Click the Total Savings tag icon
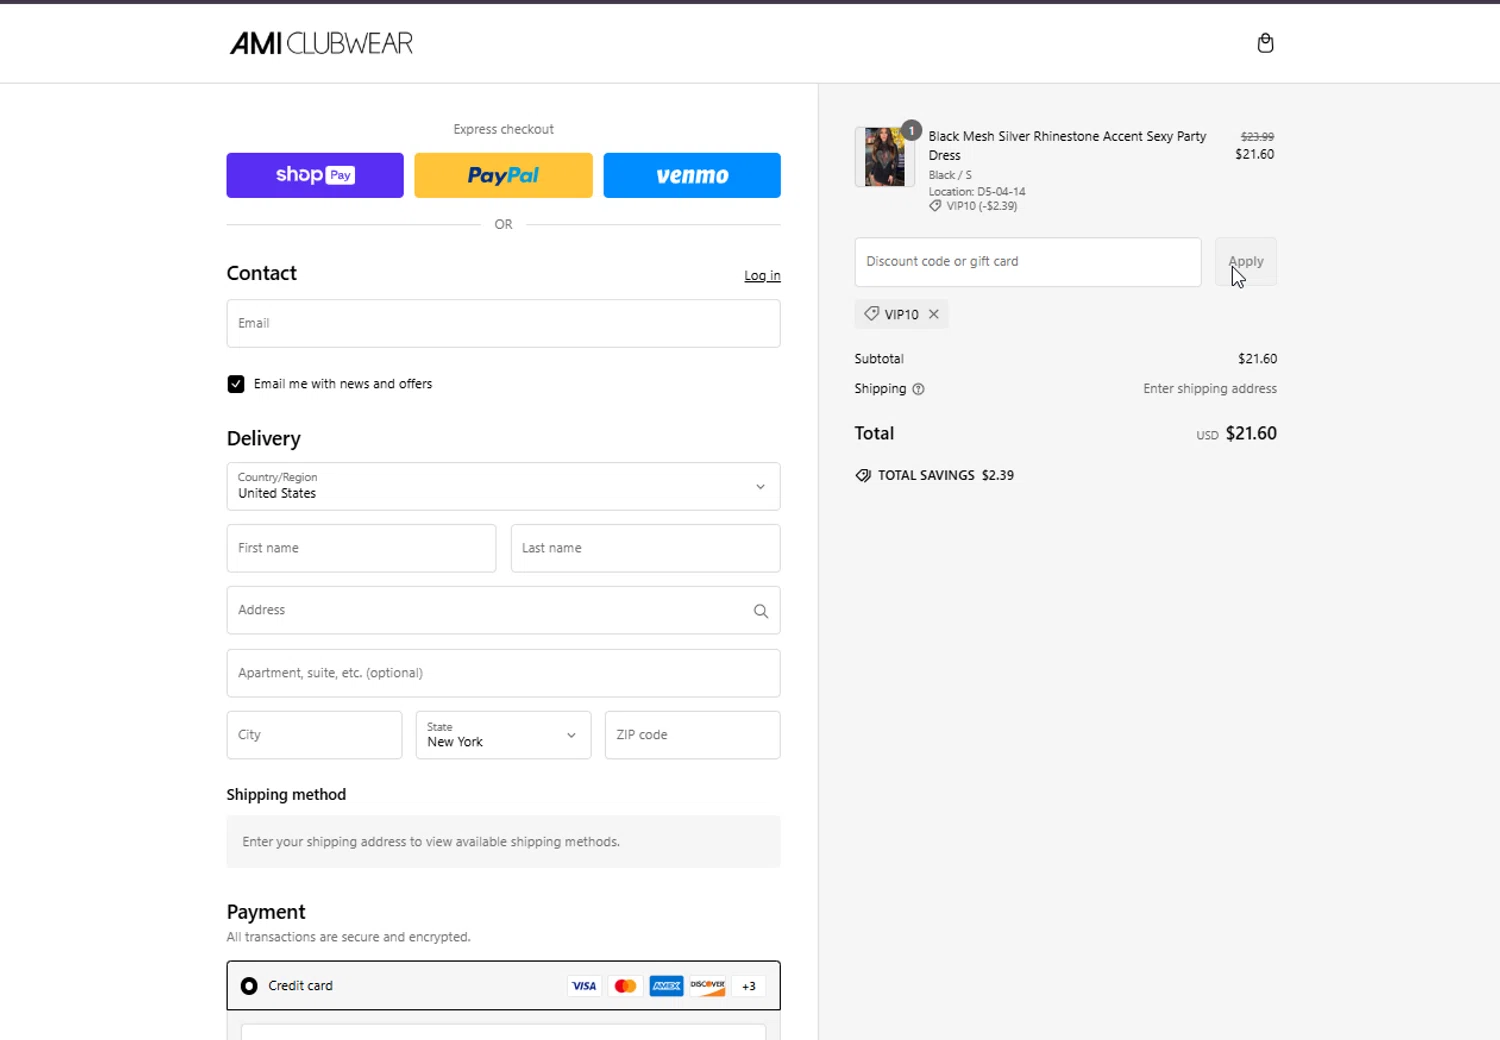 click(x=863, y=476)
